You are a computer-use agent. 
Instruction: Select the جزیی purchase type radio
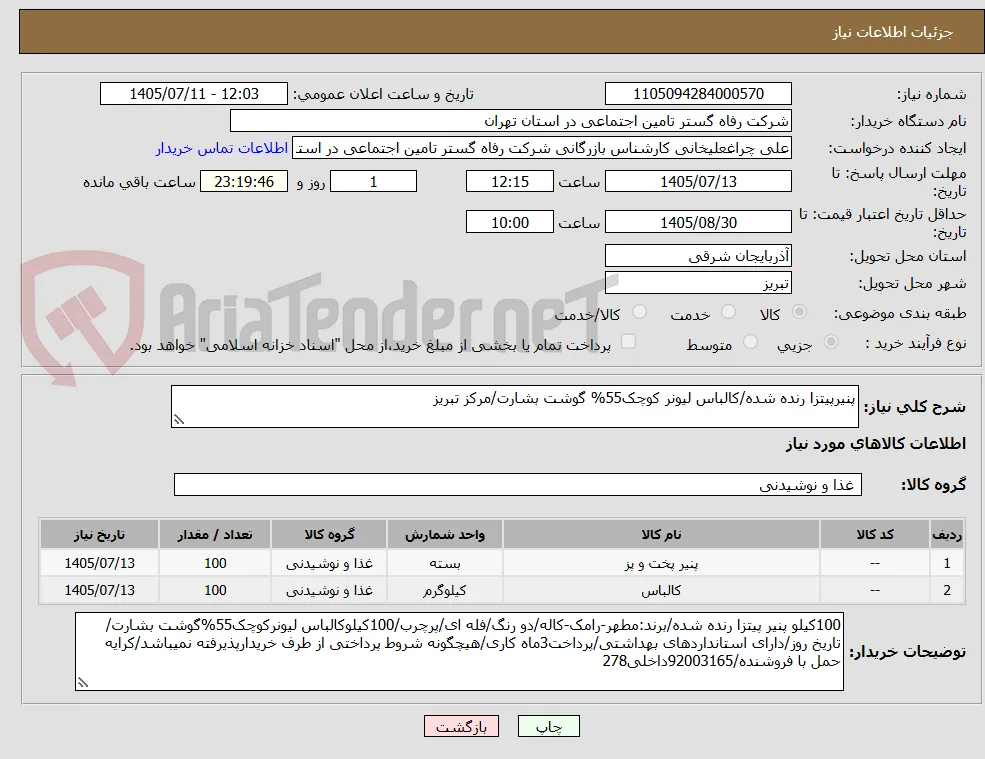(x=830, y=342)
